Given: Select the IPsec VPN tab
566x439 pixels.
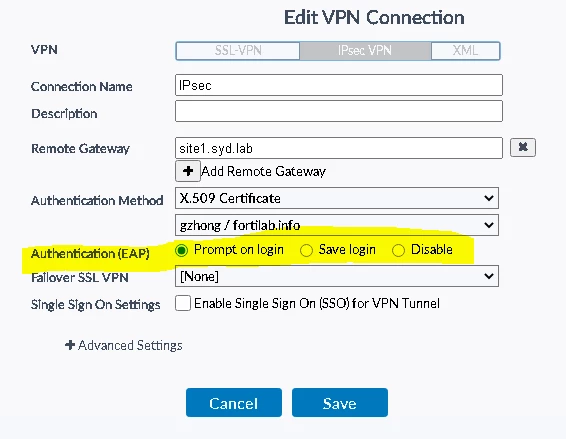Looking at the screenshot, I should [x=365, y=51].
